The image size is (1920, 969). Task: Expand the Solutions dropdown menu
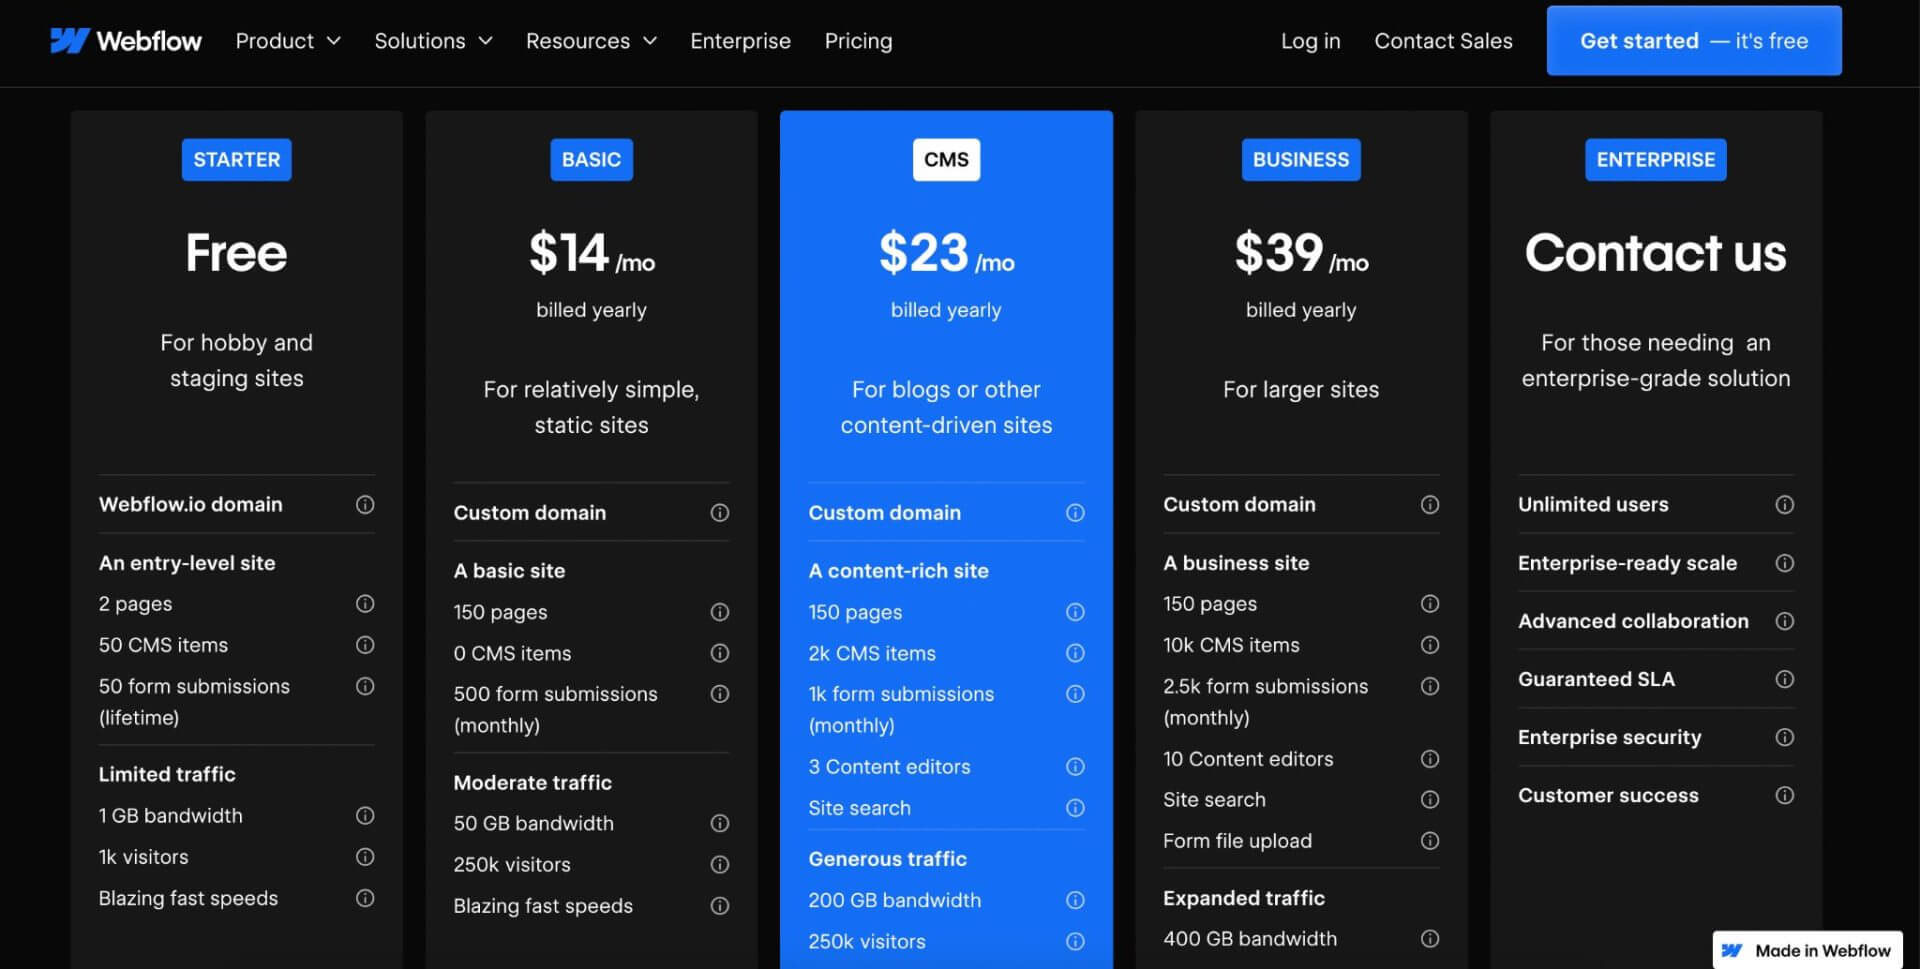[433, 41]
